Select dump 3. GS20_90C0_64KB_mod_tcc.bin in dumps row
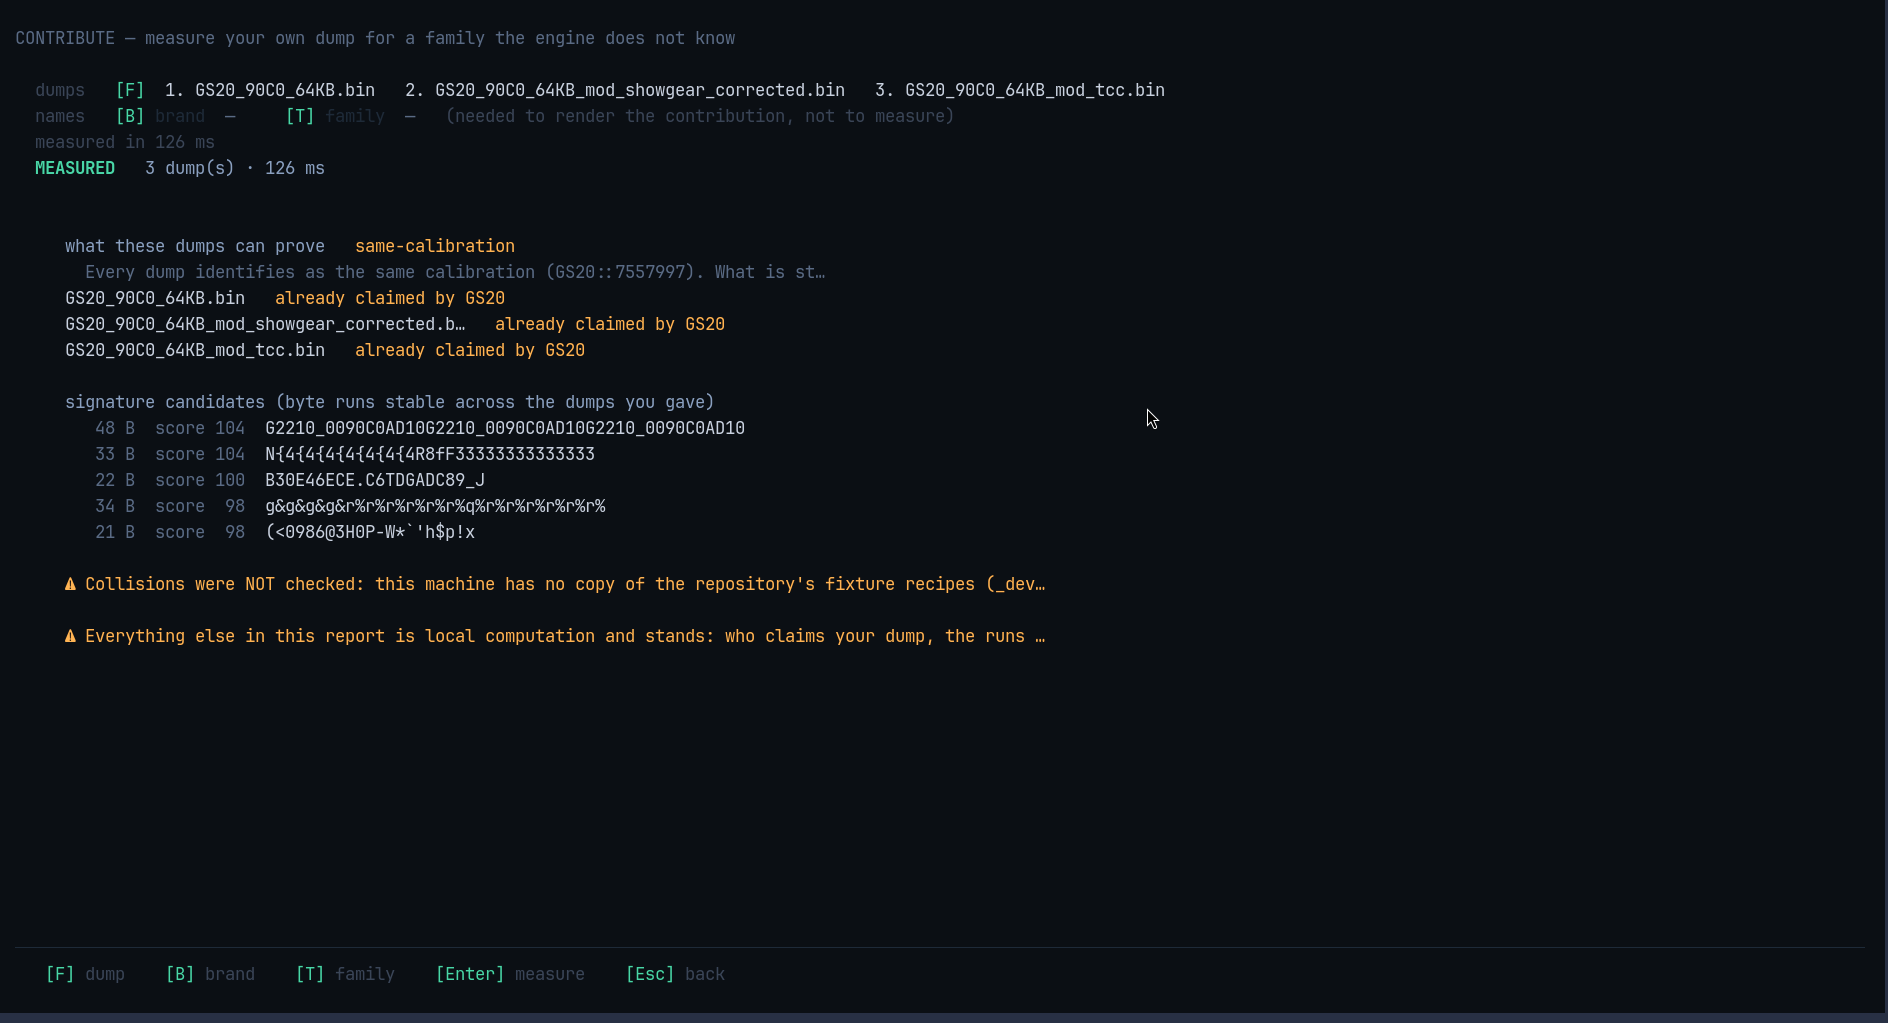Viewport: 1888px width, 1023px height. coord(1020,90)
